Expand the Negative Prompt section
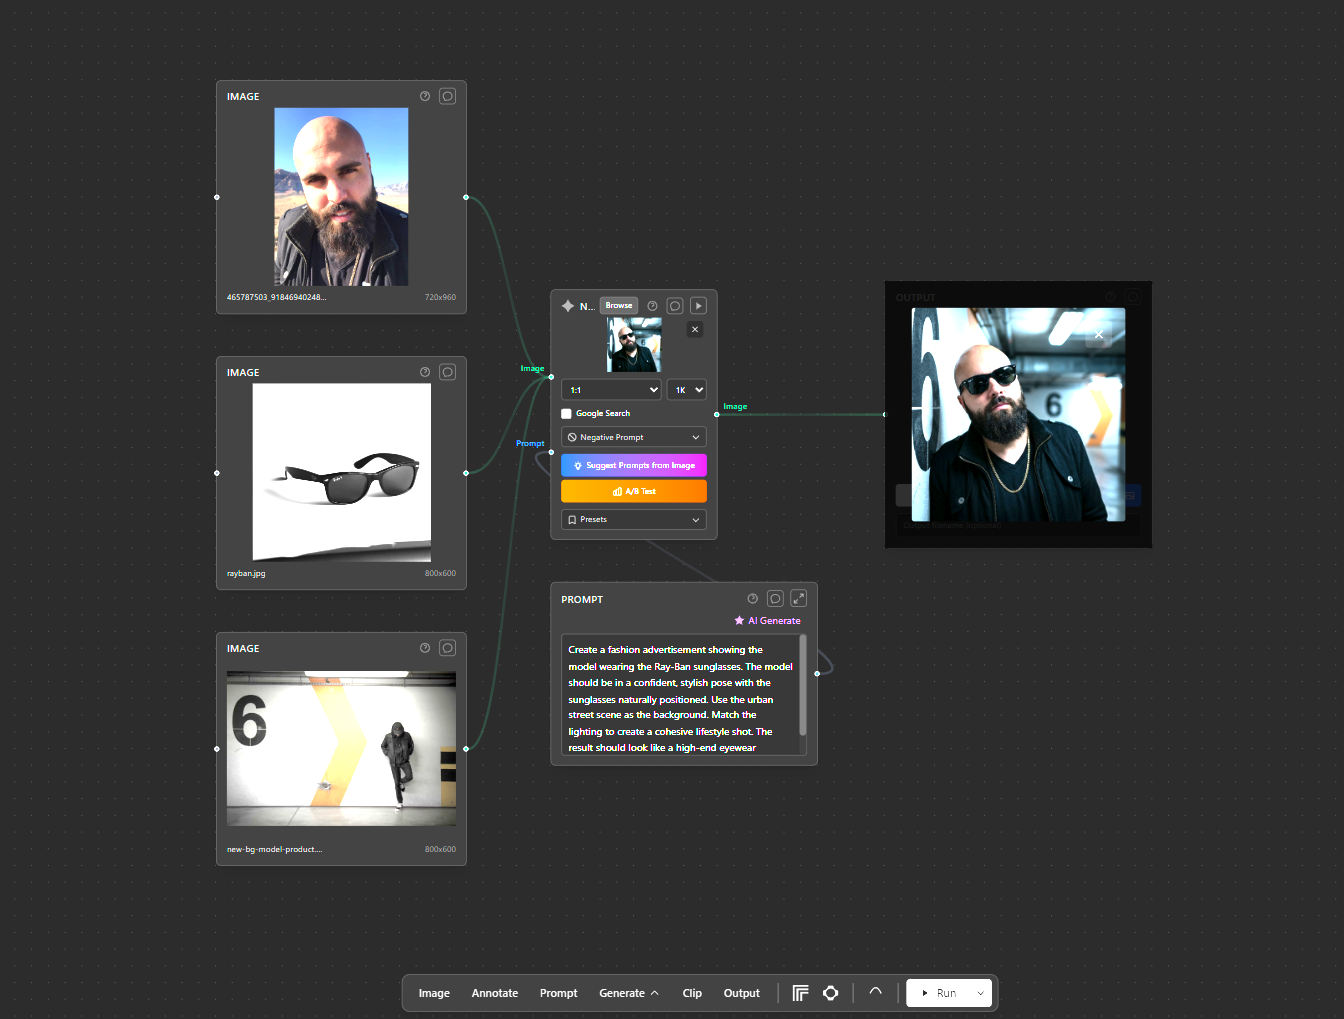1344x1019 pixels. [x=633, y=436]
